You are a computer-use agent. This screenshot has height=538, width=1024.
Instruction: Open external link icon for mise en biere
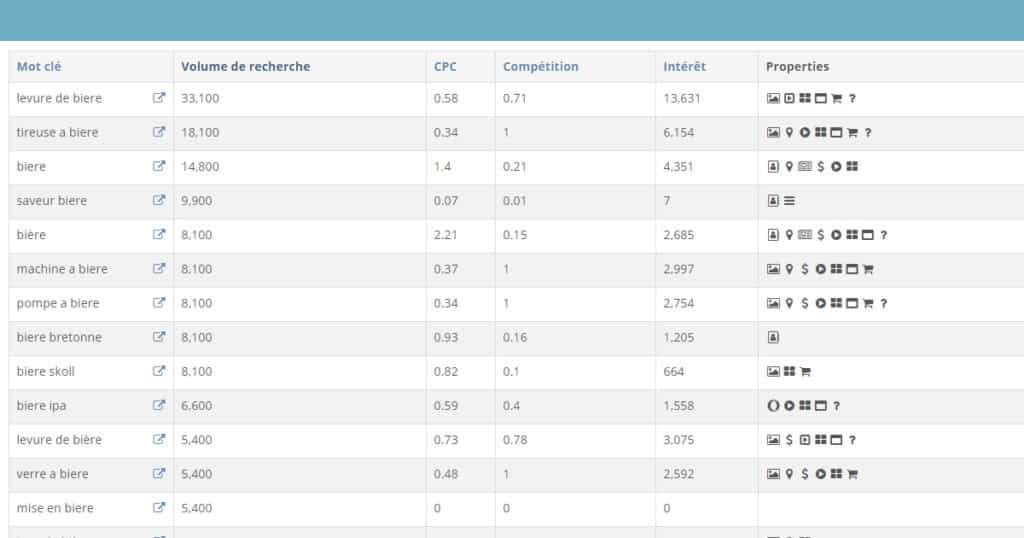(159, 507)
